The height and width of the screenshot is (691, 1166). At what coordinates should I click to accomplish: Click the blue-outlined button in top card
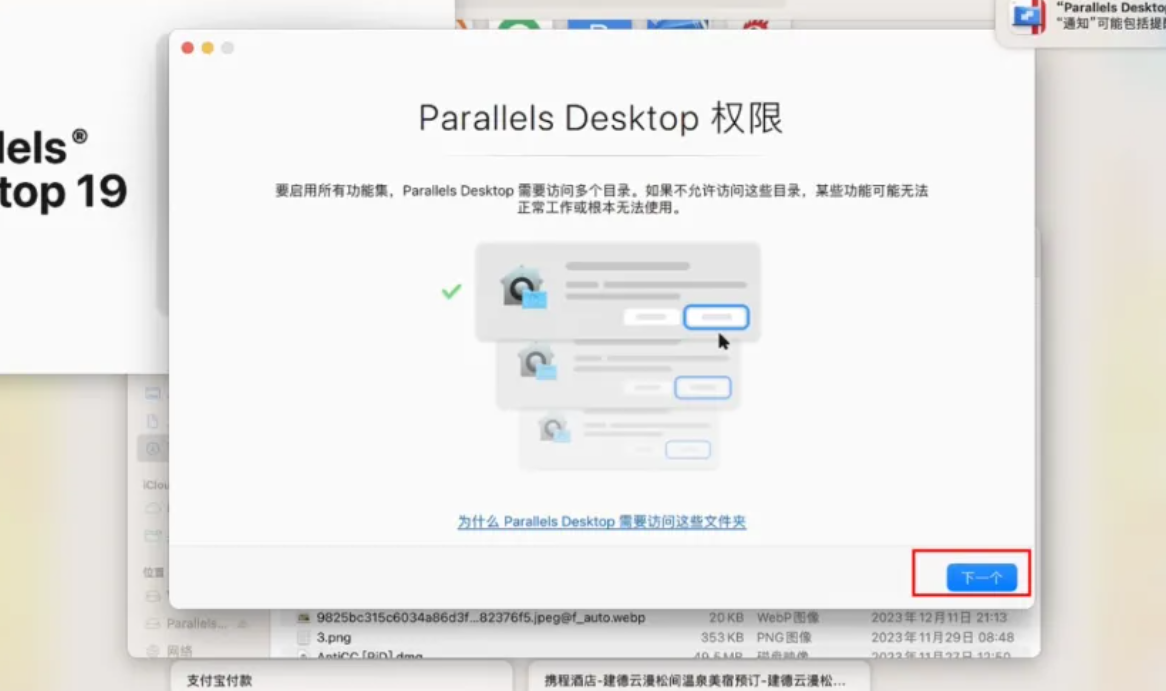[x=716, y=317]
